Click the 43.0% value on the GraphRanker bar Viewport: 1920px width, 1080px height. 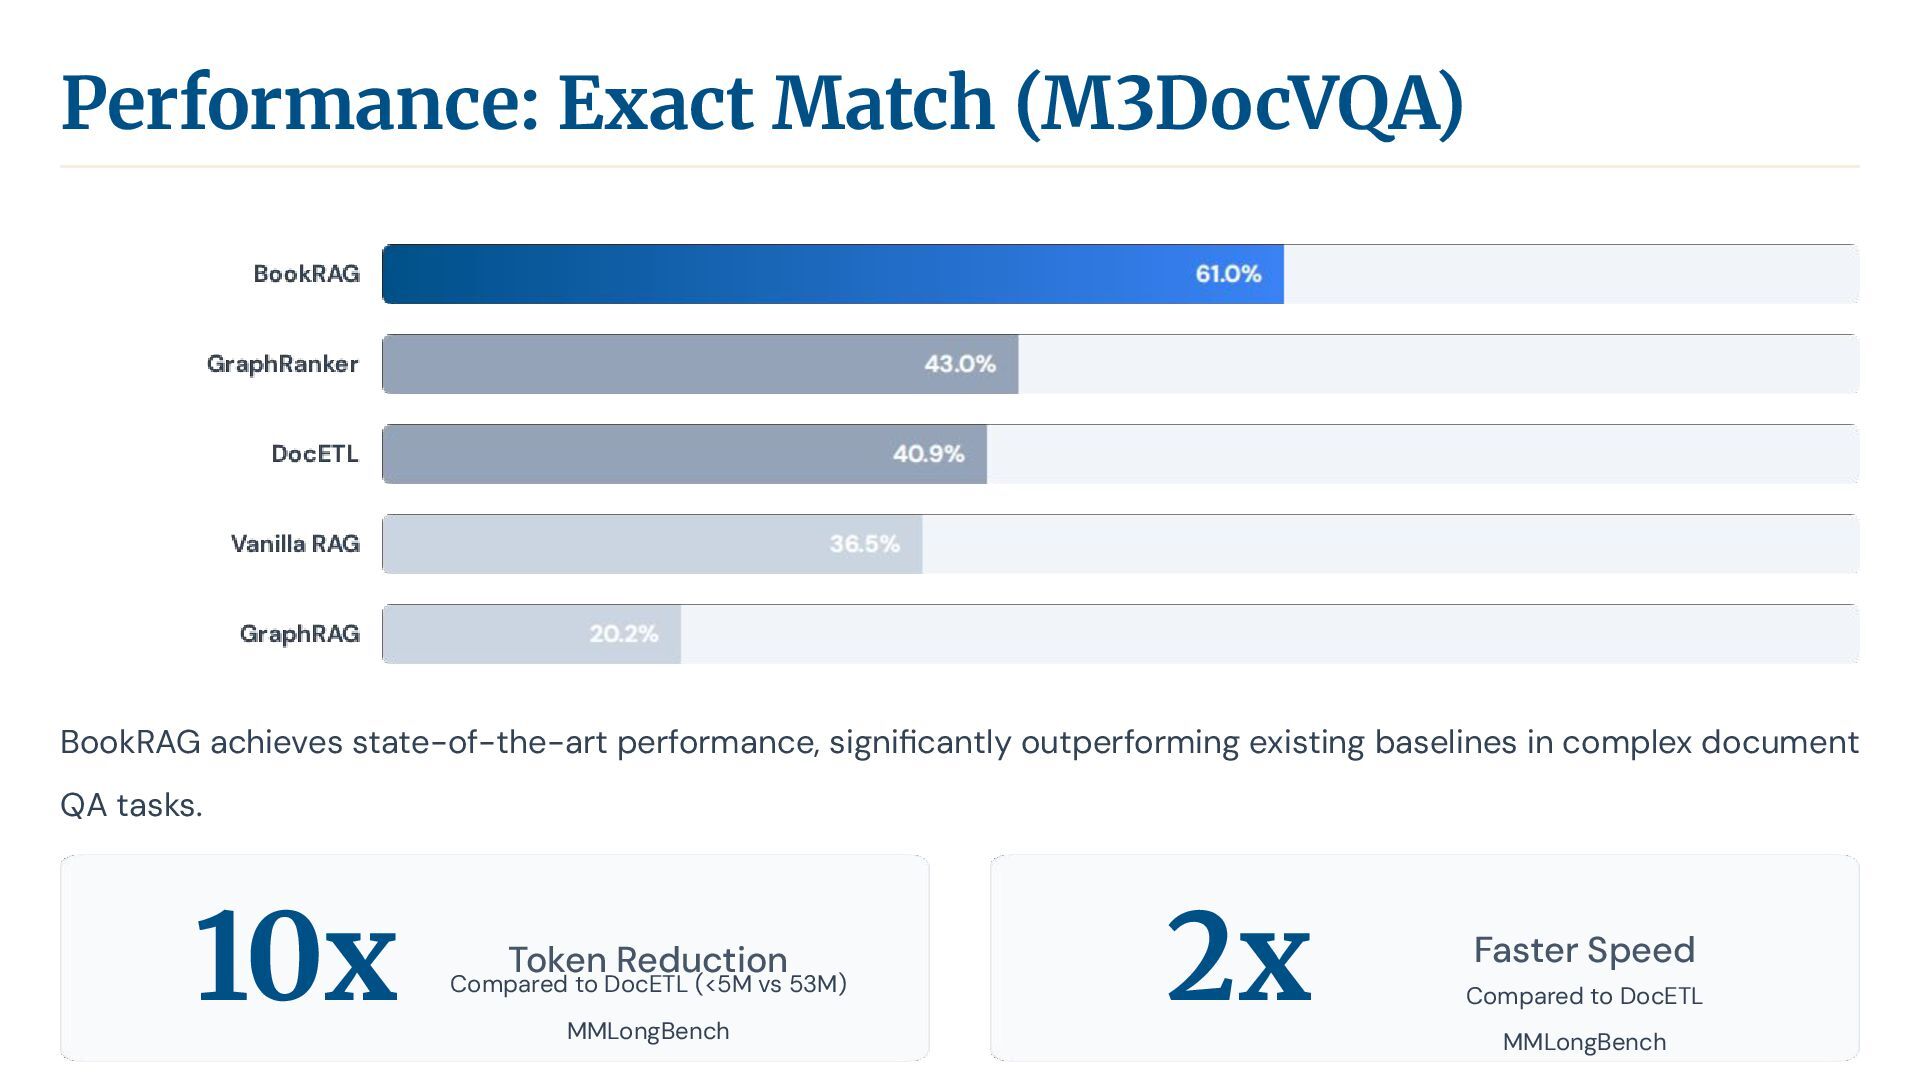click(x=959, y=364)
